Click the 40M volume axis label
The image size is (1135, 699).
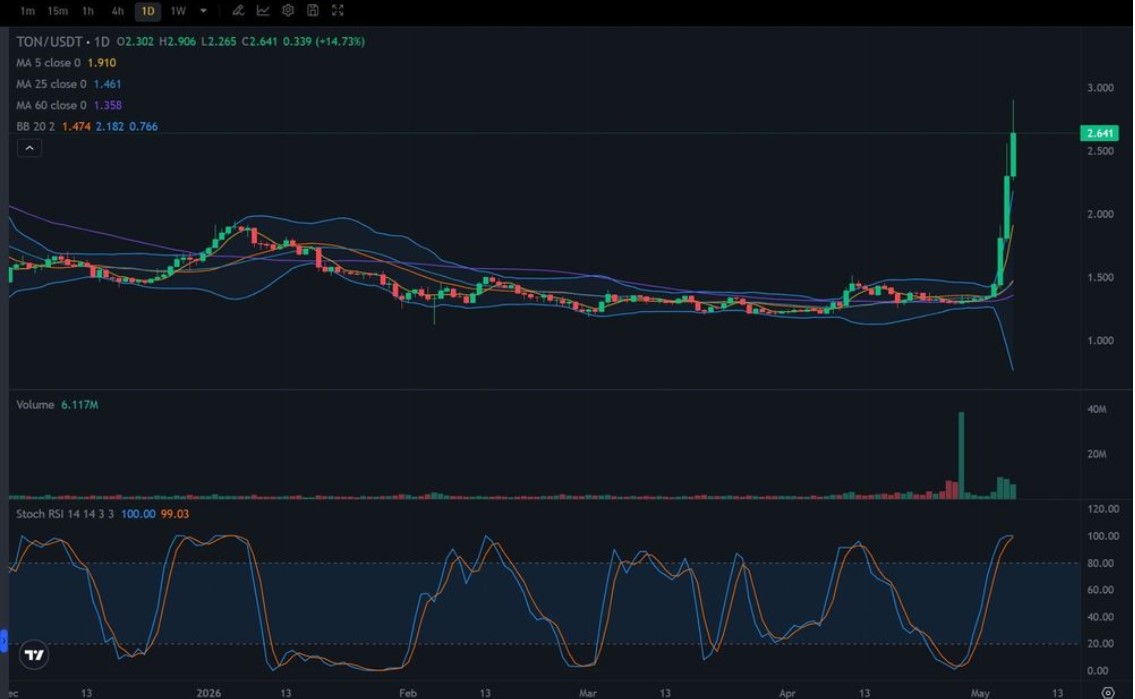coord(1097,409)
